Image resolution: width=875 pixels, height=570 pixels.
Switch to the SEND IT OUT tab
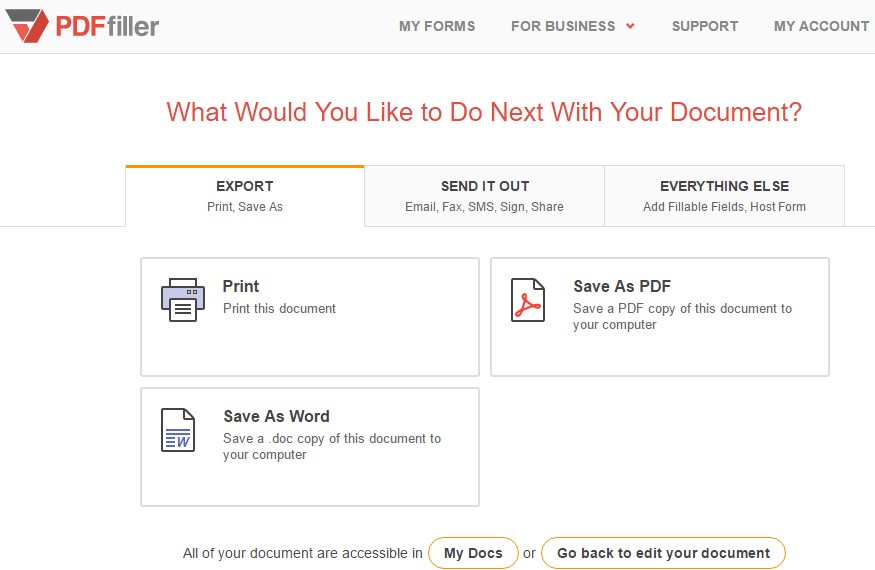click(484, 196)
